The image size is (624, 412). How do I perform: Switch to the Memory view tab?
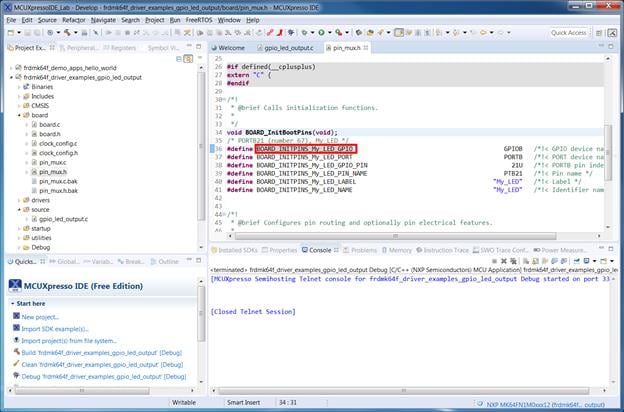[399, 250]
